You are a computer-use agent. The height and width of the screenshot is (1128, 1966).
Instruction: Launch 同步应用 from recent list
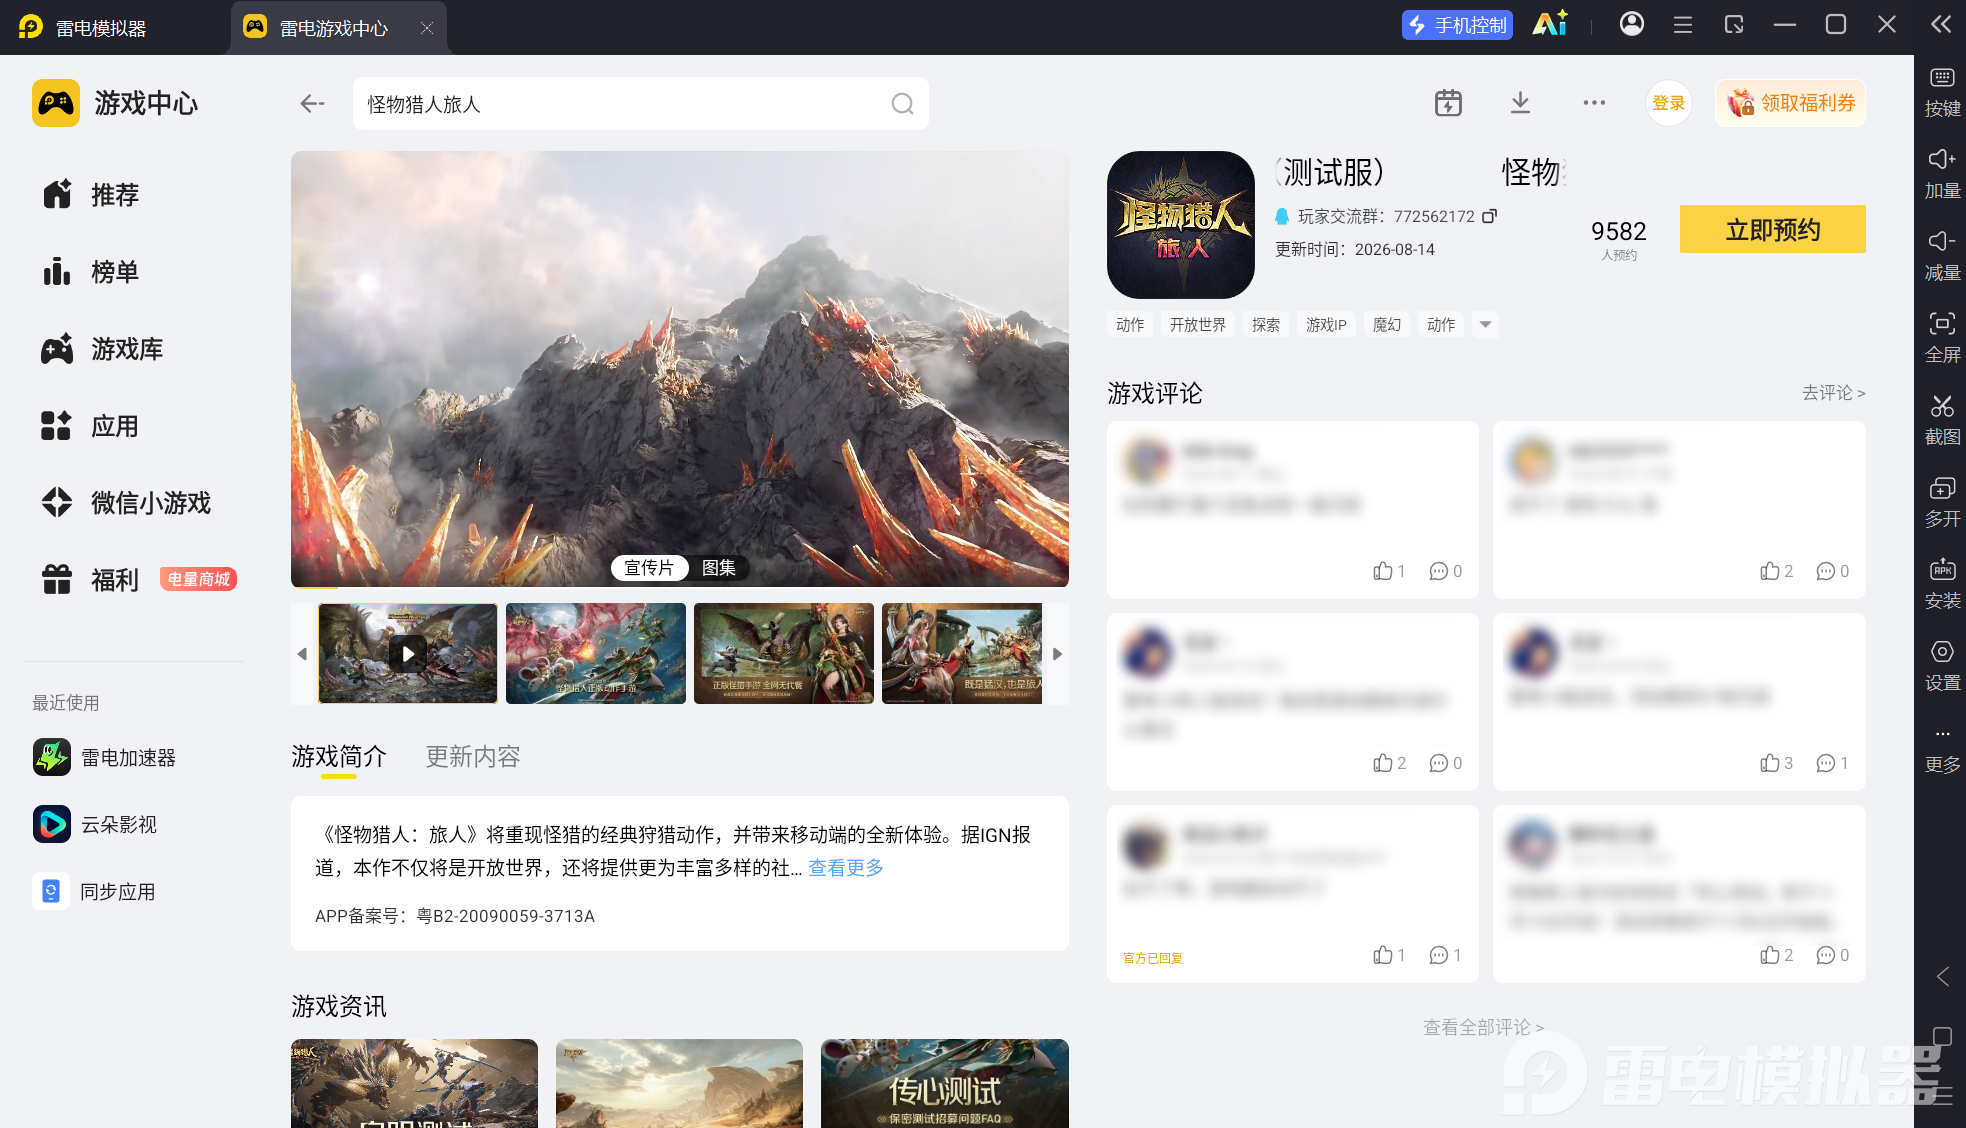pyautogui.click(x=95, y=892)
